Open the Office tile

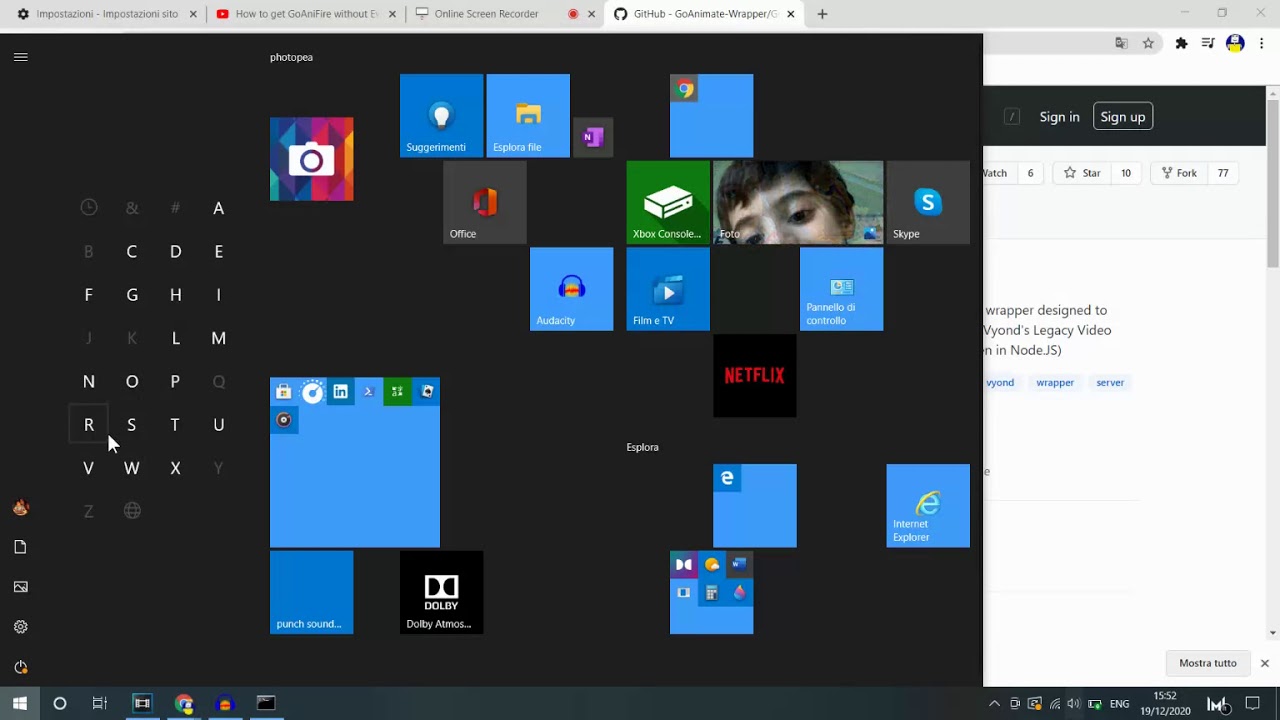click(485, 202)
